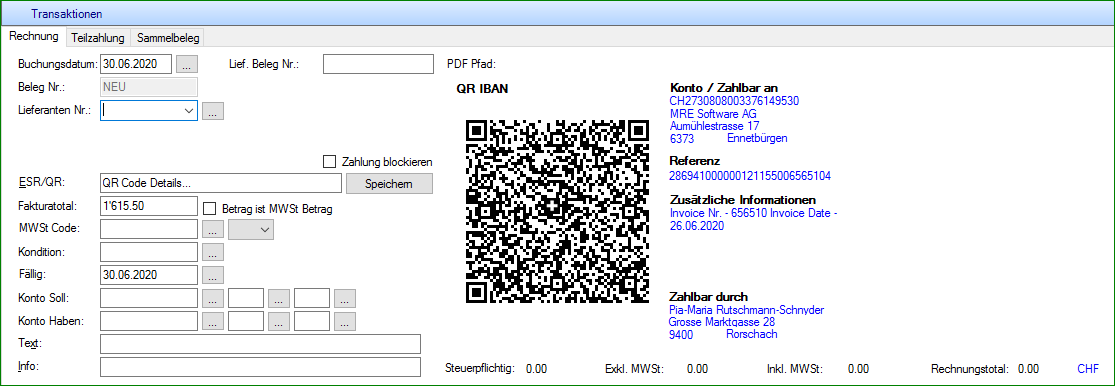Open the Kondition lookup button
This screenshot has width=1115, height=386.
click(213, 252)
